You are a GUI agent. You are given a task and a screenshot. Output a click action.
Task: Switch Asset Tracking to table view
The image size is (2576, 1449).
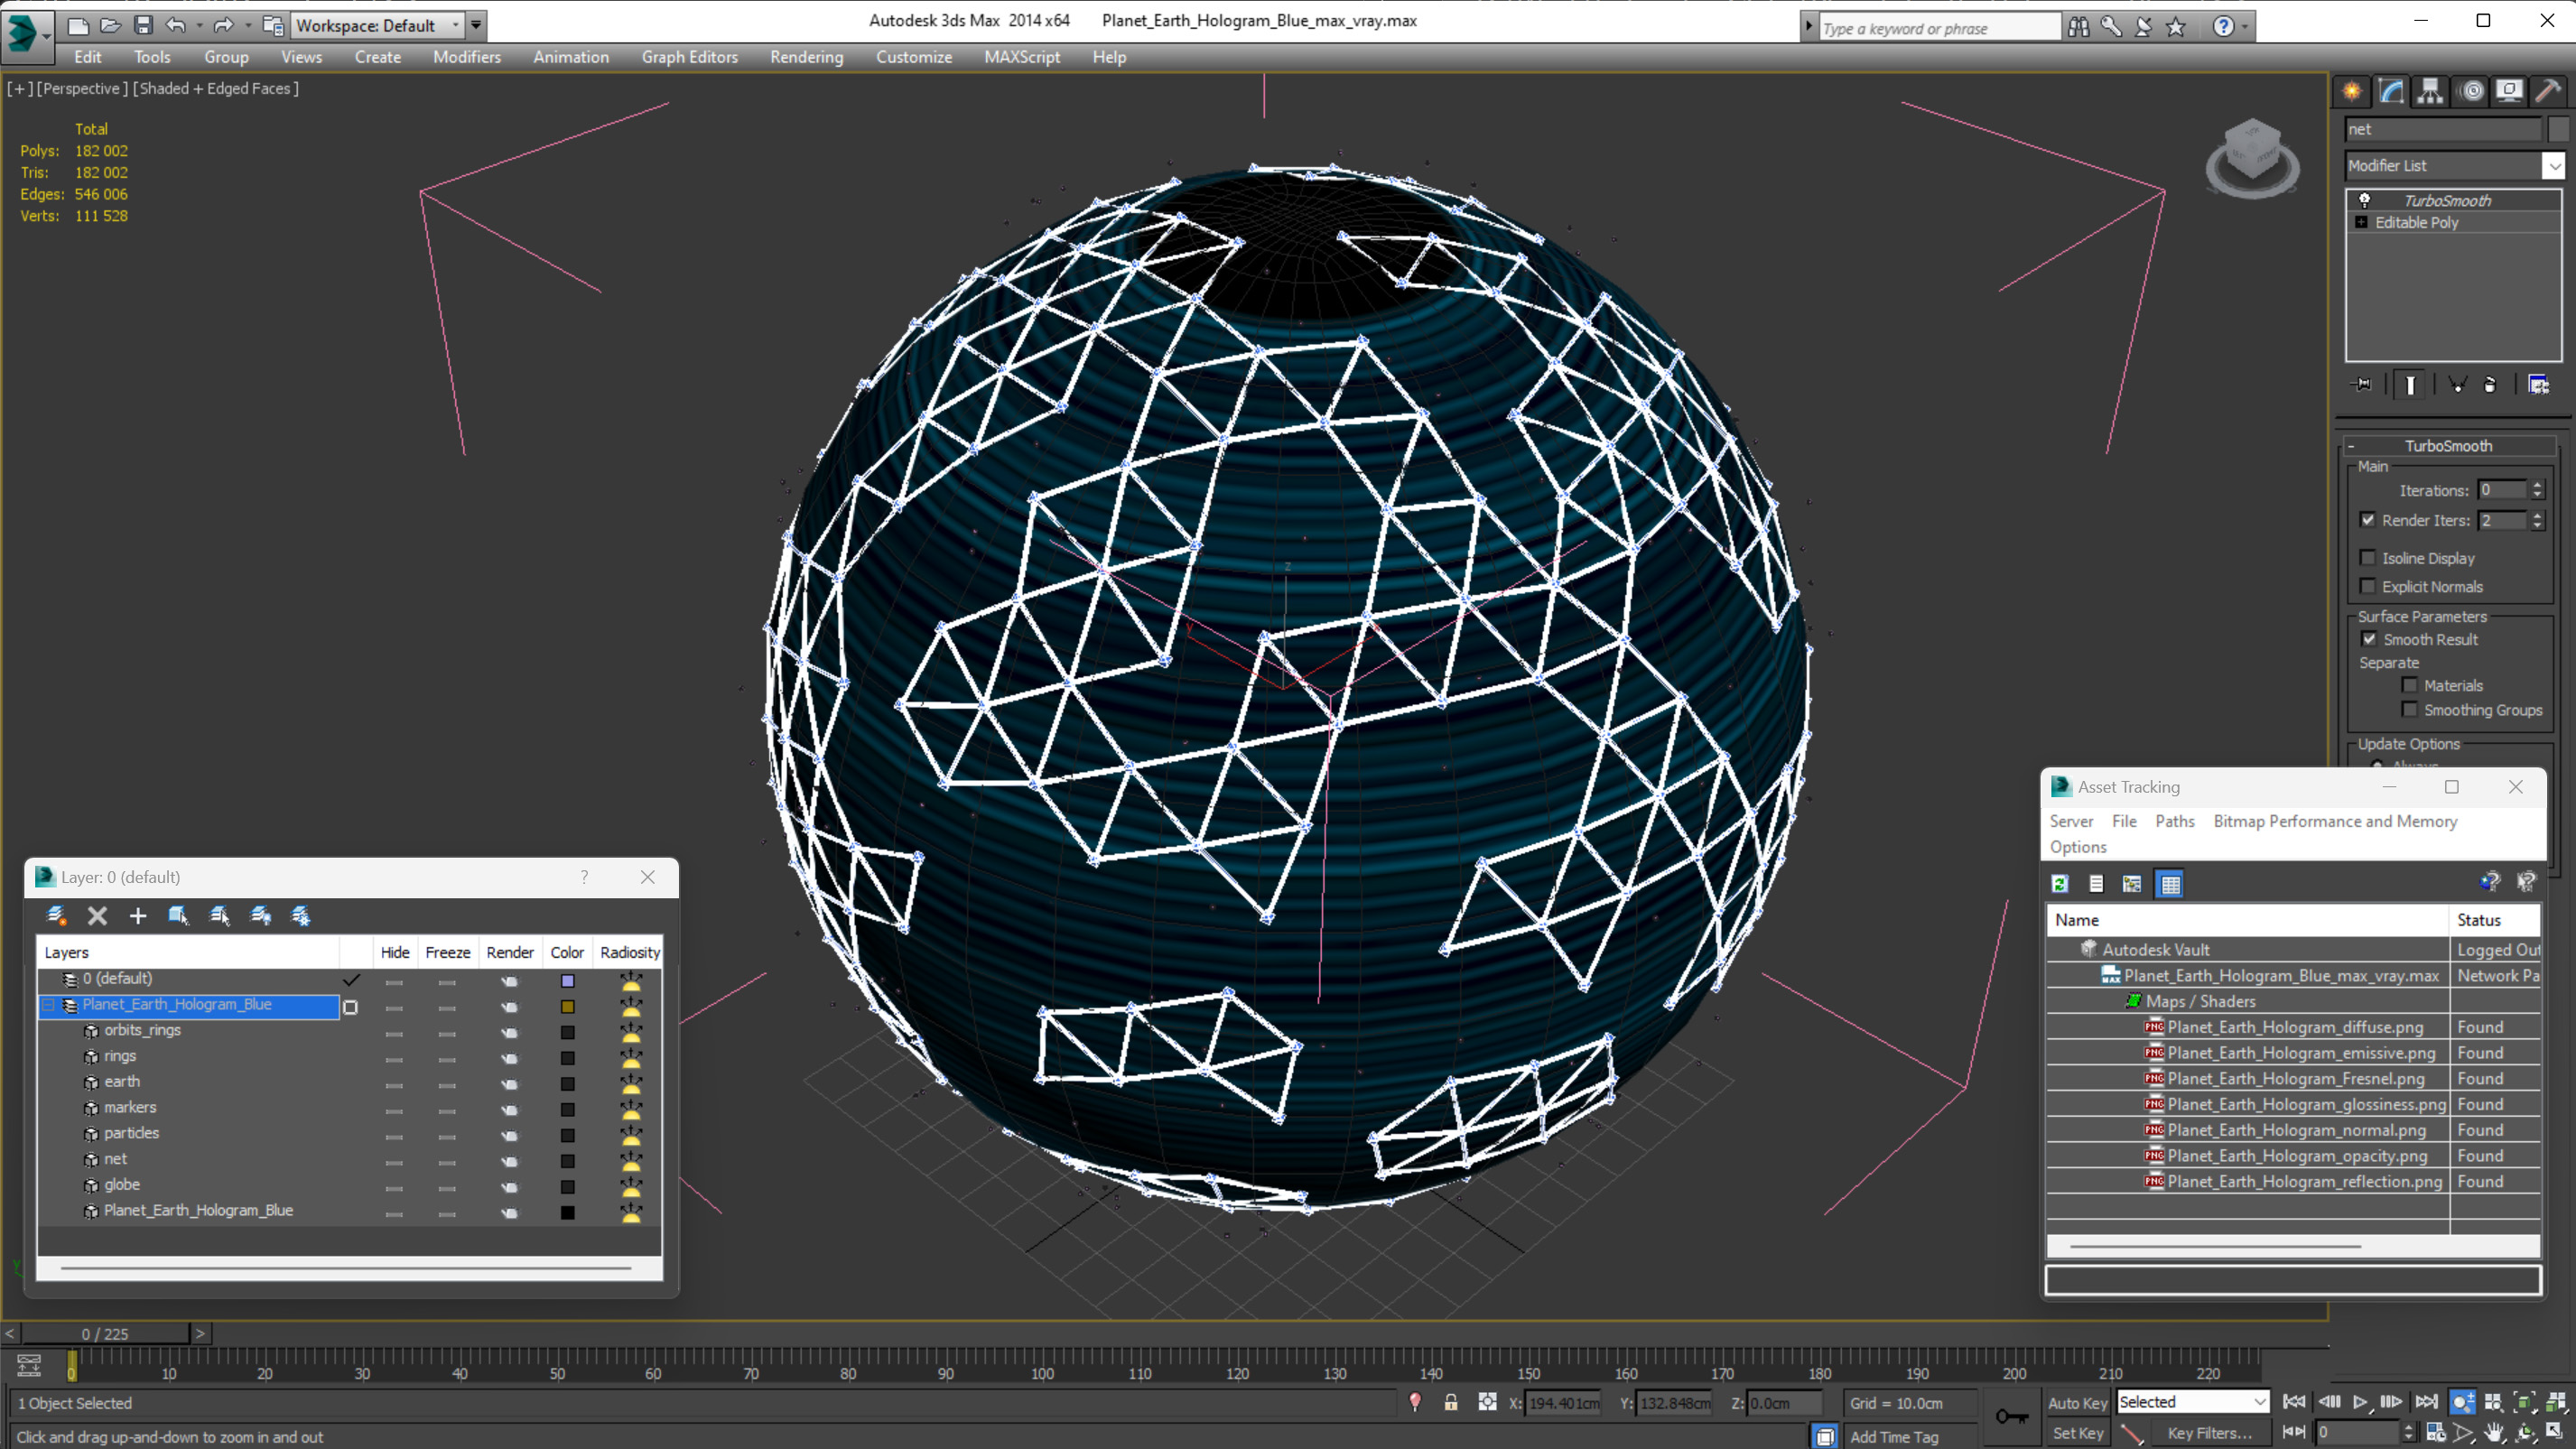click(x=2170, y=884)
